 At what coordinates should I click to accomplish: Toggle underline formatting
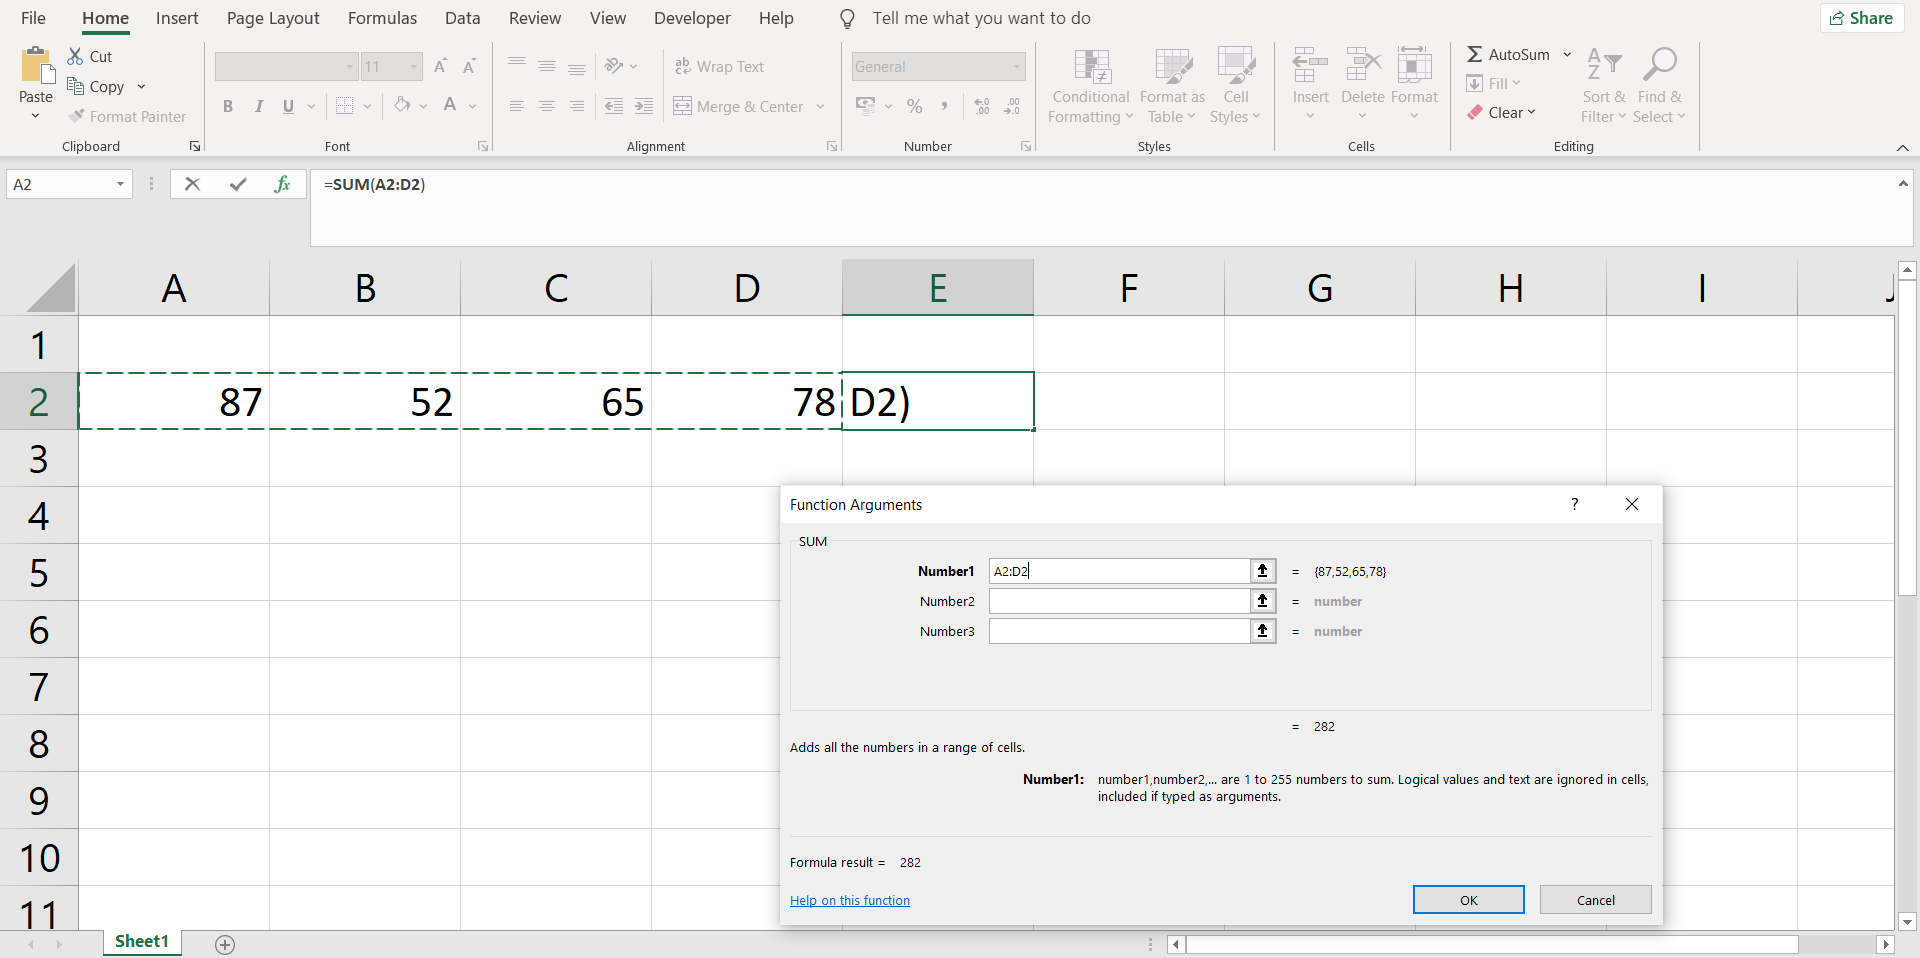[x=288, y=106]
